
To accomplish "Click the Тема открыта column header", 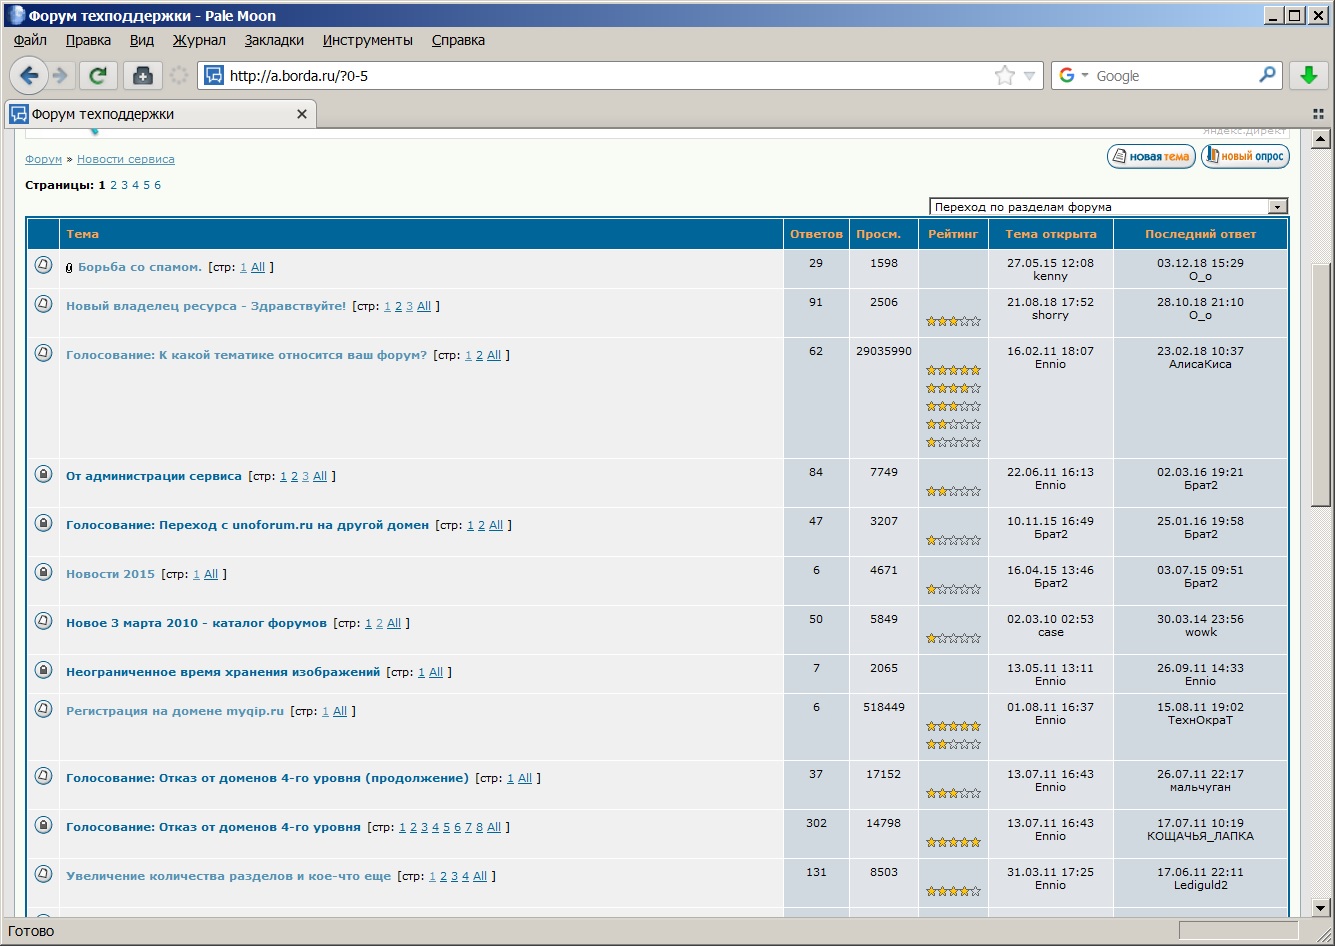I will 1051,234.
